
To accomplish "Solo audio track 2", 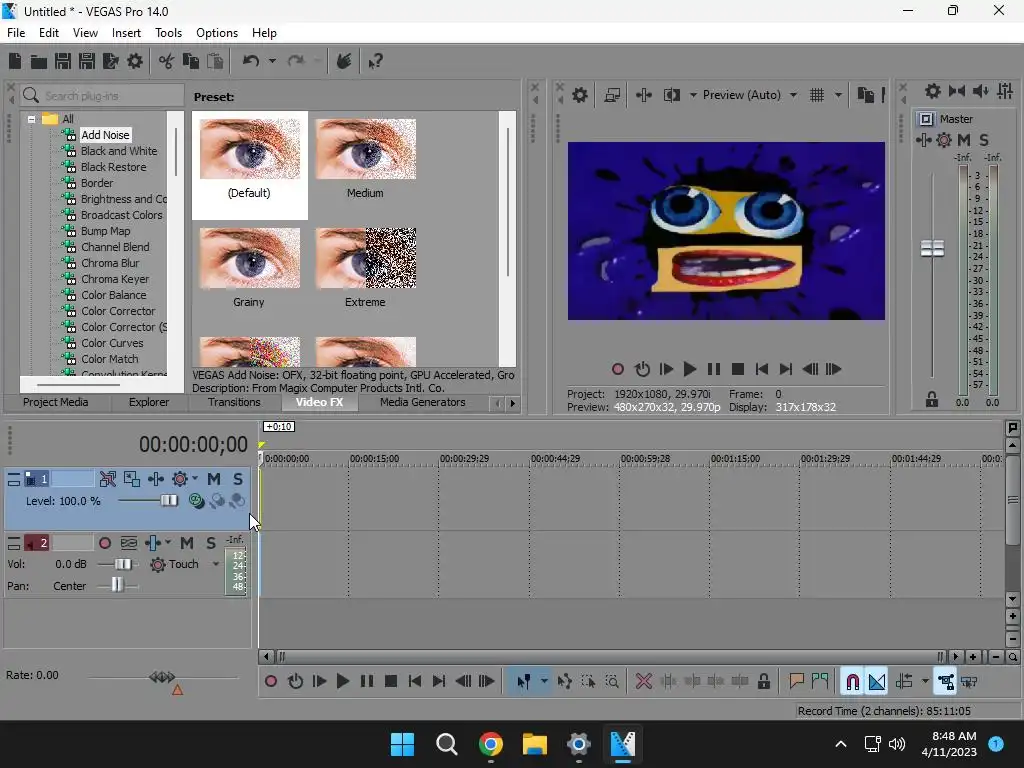I will (211, 543).
